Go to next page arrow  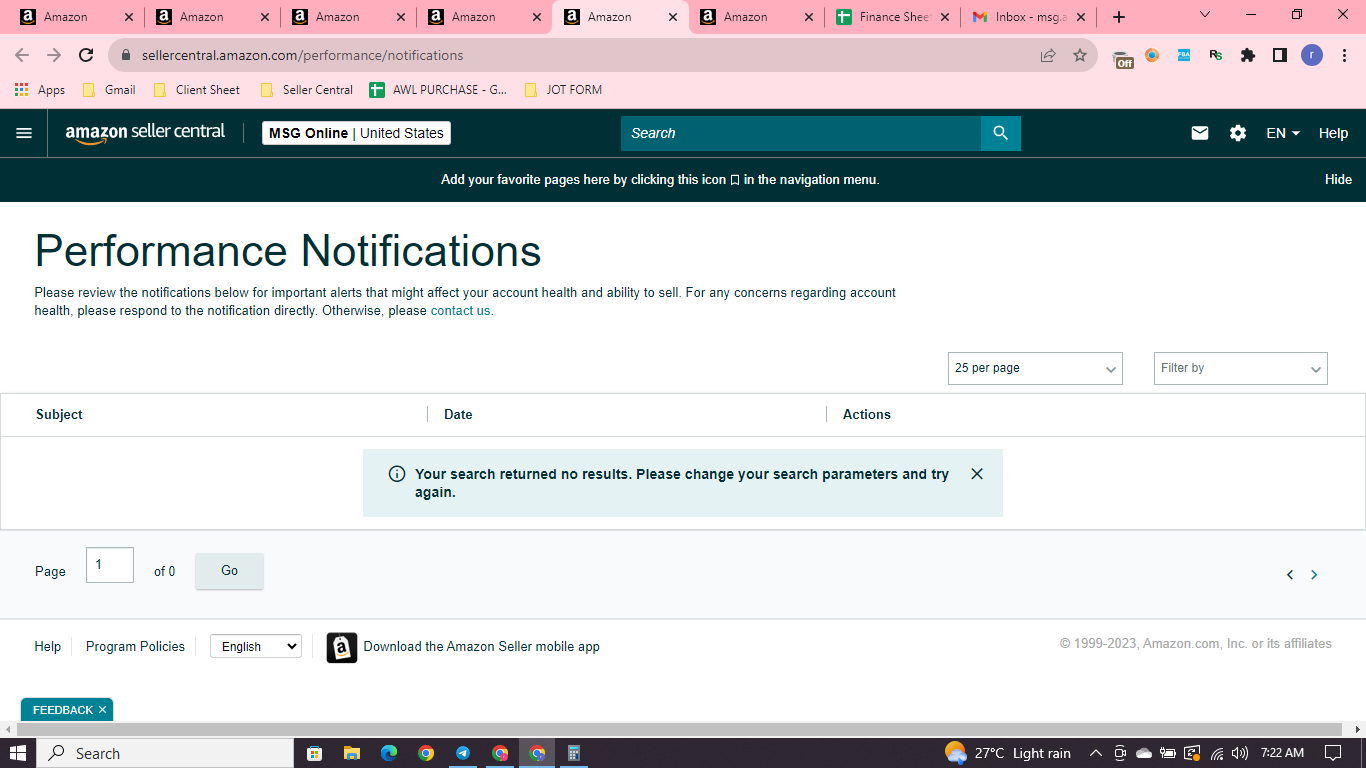pos(1314,575)
